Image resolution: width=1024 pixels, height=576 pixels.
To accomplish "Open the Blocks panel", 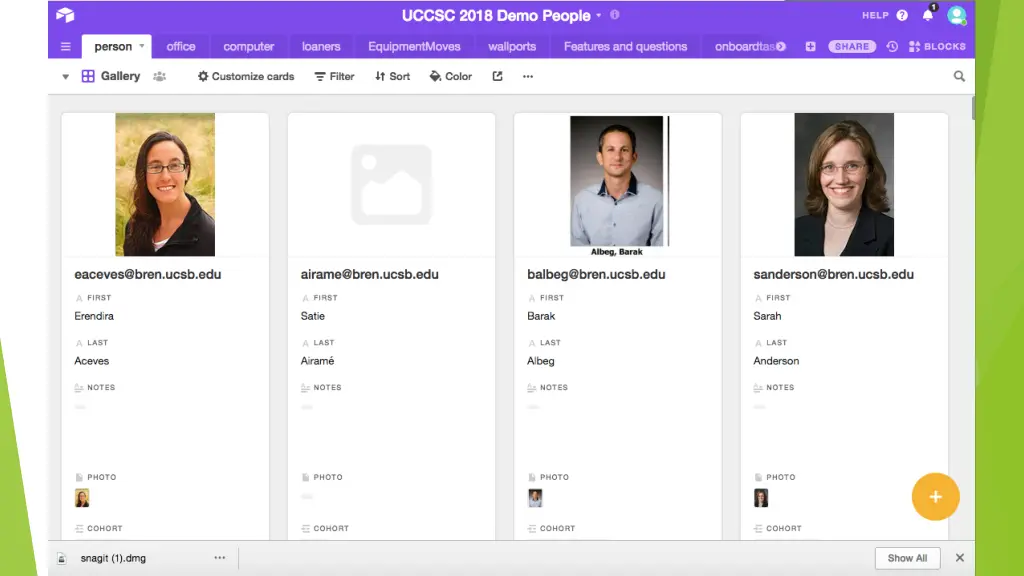I will click(937, 46).
